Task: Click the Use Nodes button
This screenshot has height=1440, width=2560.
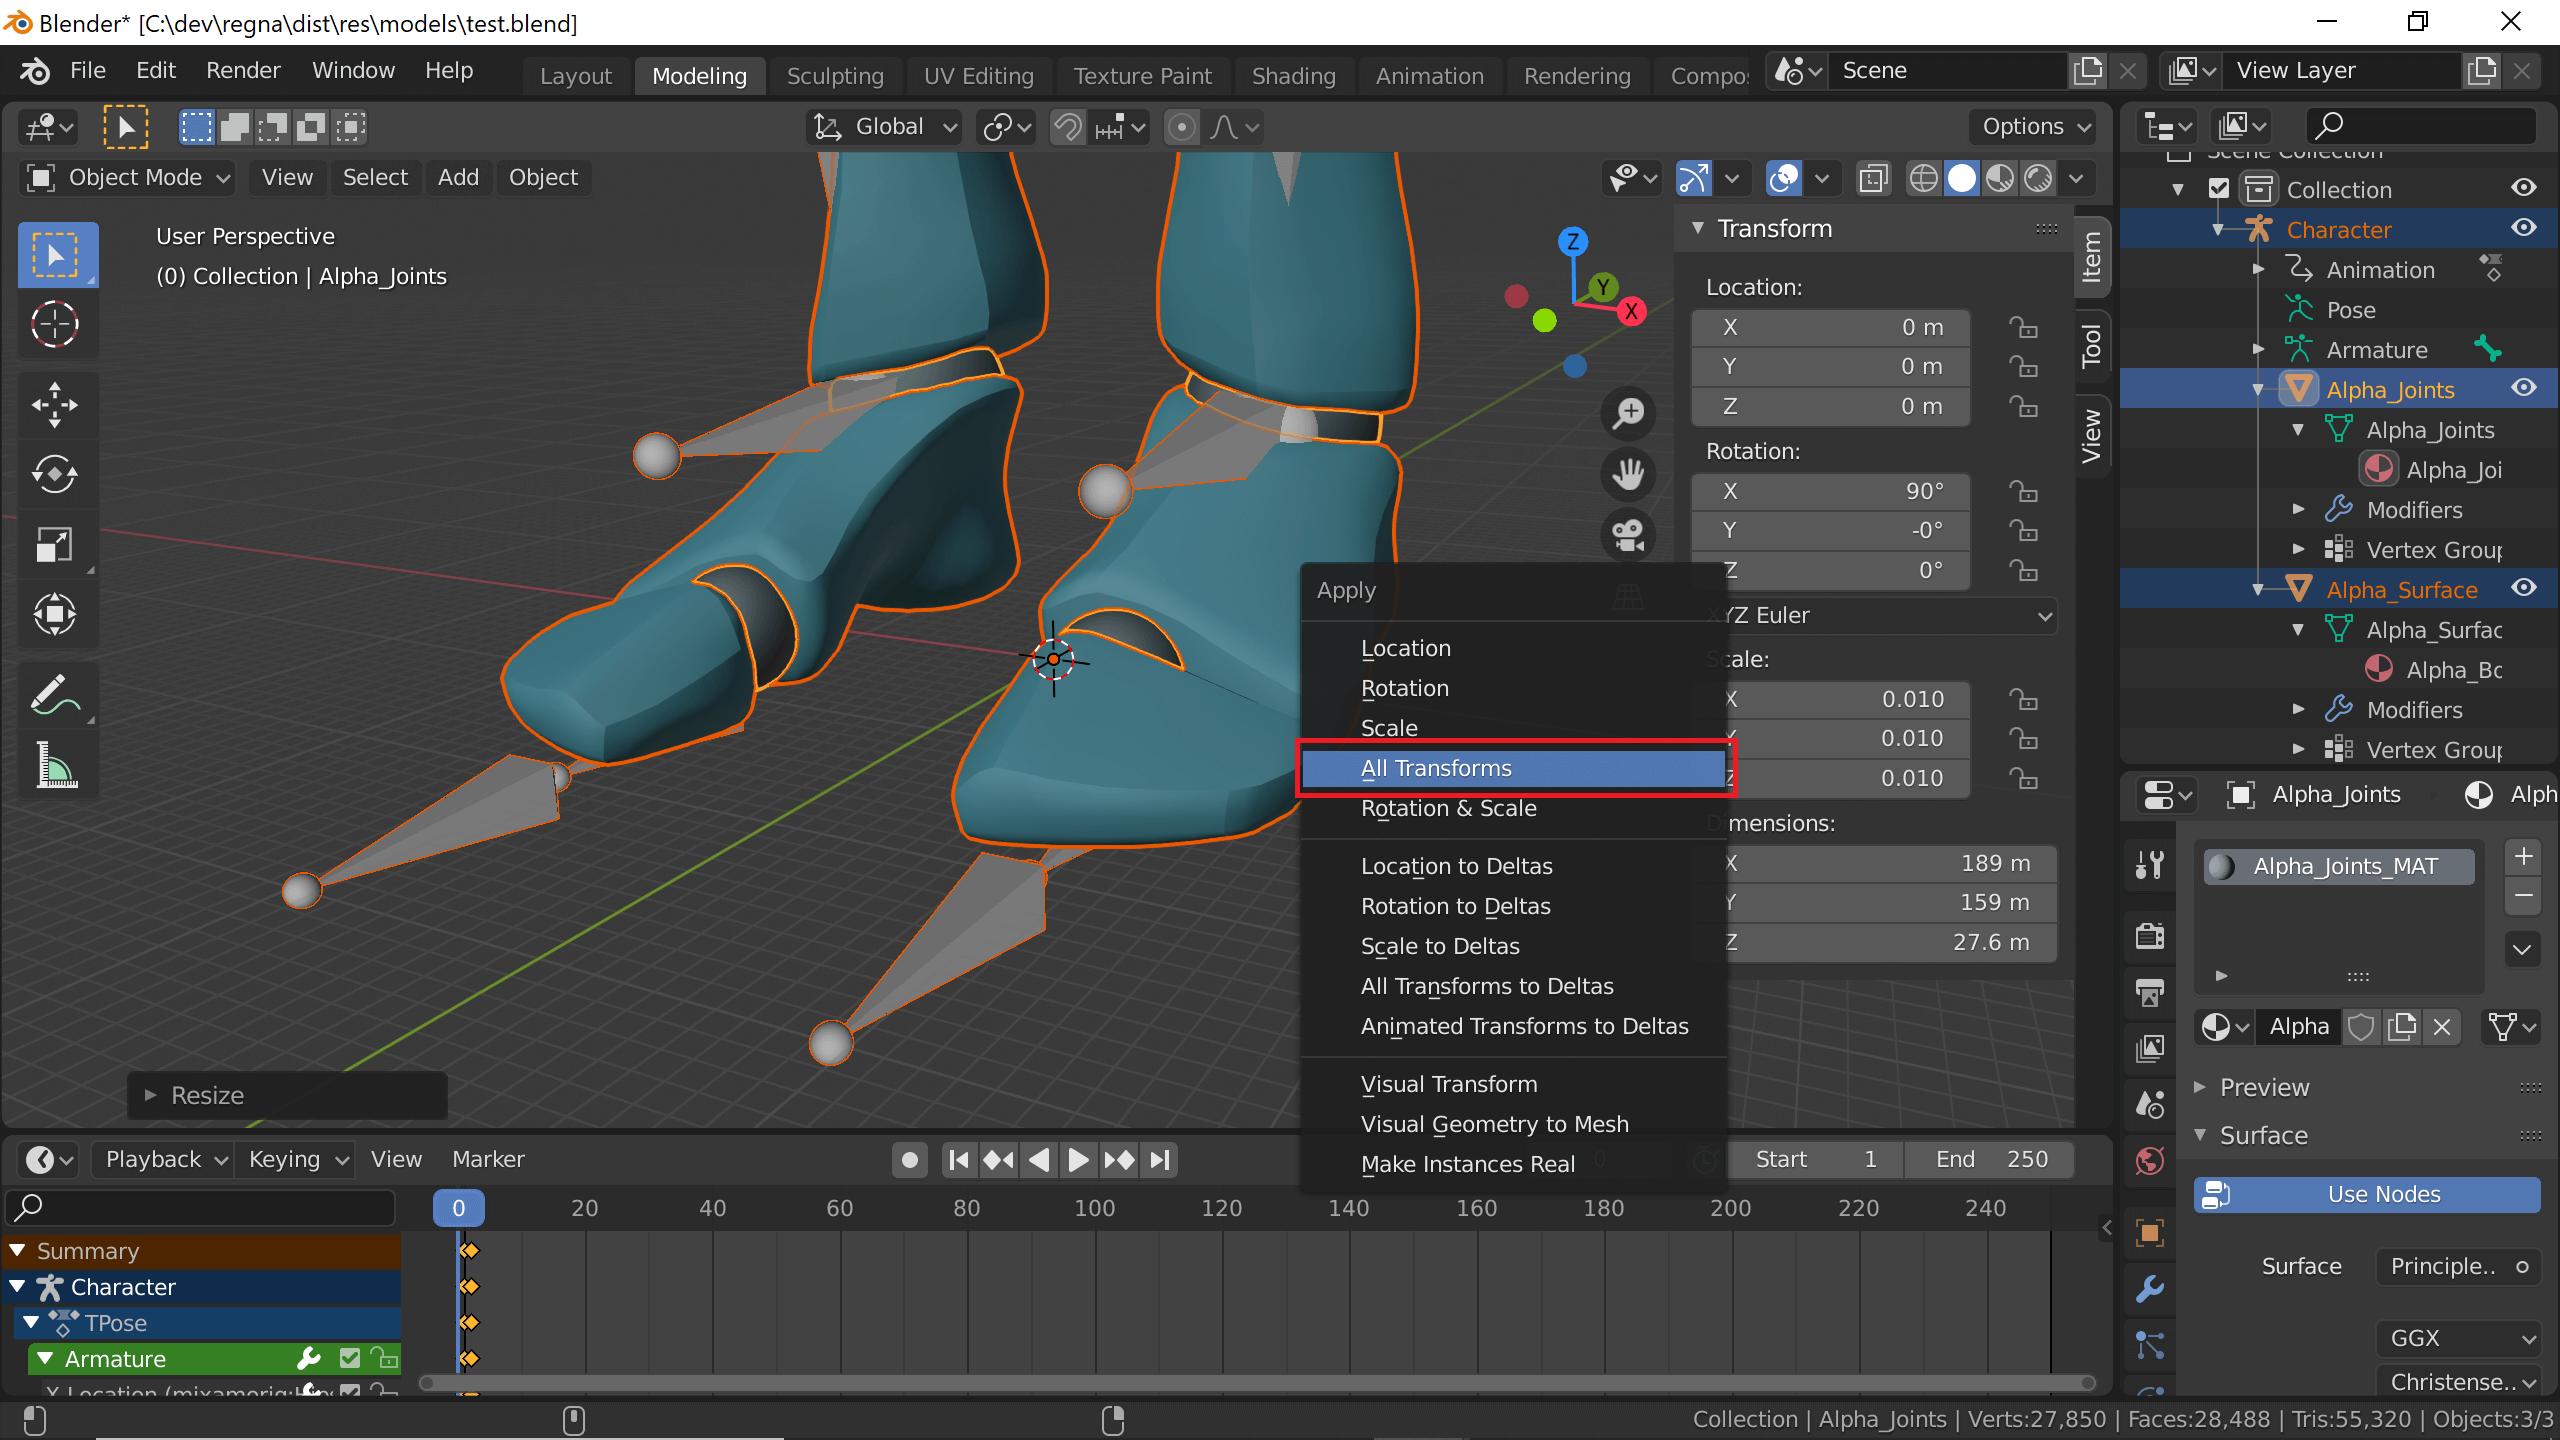Action: tap(2367, 1194)
